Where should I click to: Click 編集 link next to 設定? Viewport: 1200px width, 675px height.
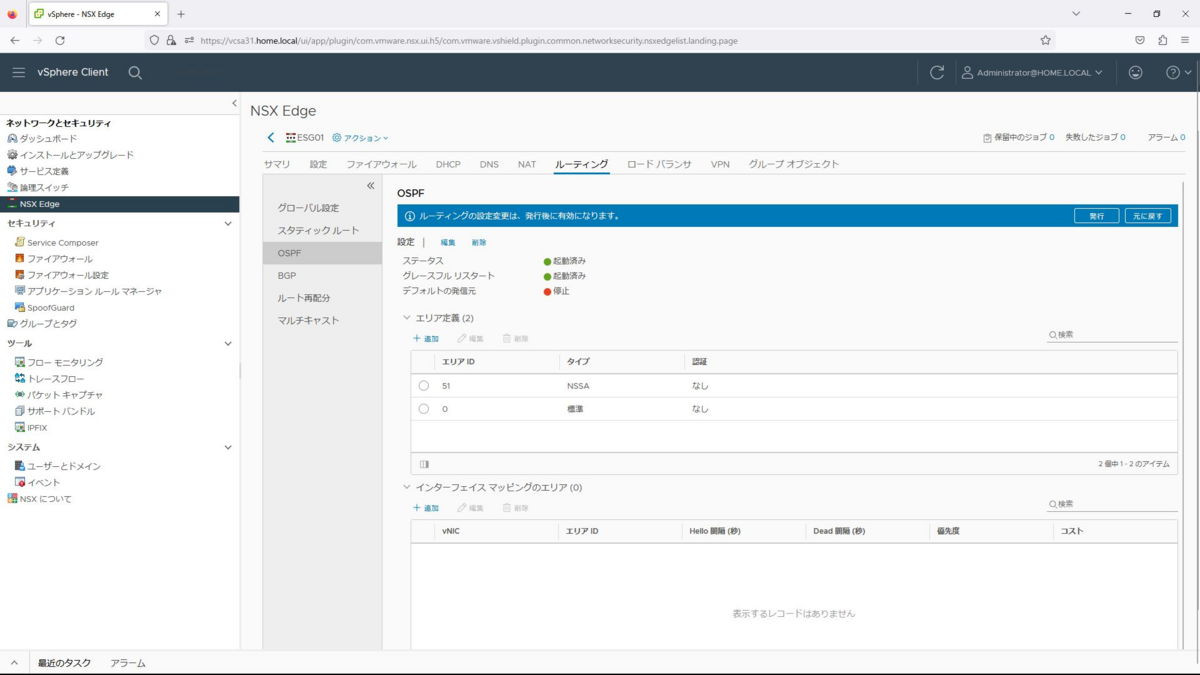click(448, 243)
